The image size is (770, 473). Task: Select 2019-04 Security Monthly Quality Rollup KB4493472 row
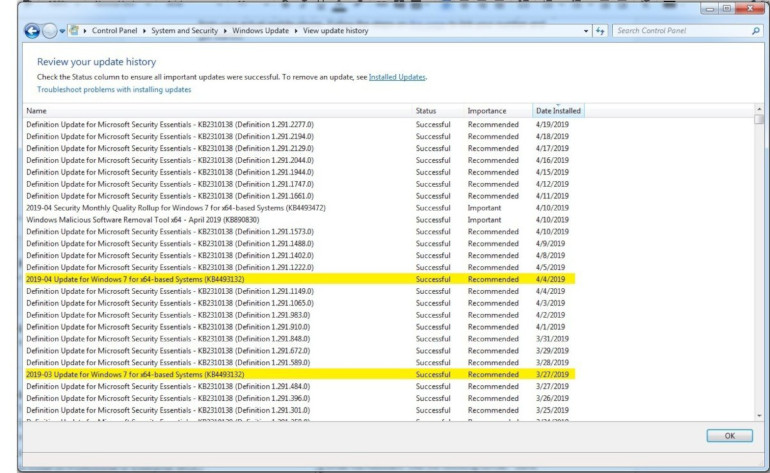point(300,208)
